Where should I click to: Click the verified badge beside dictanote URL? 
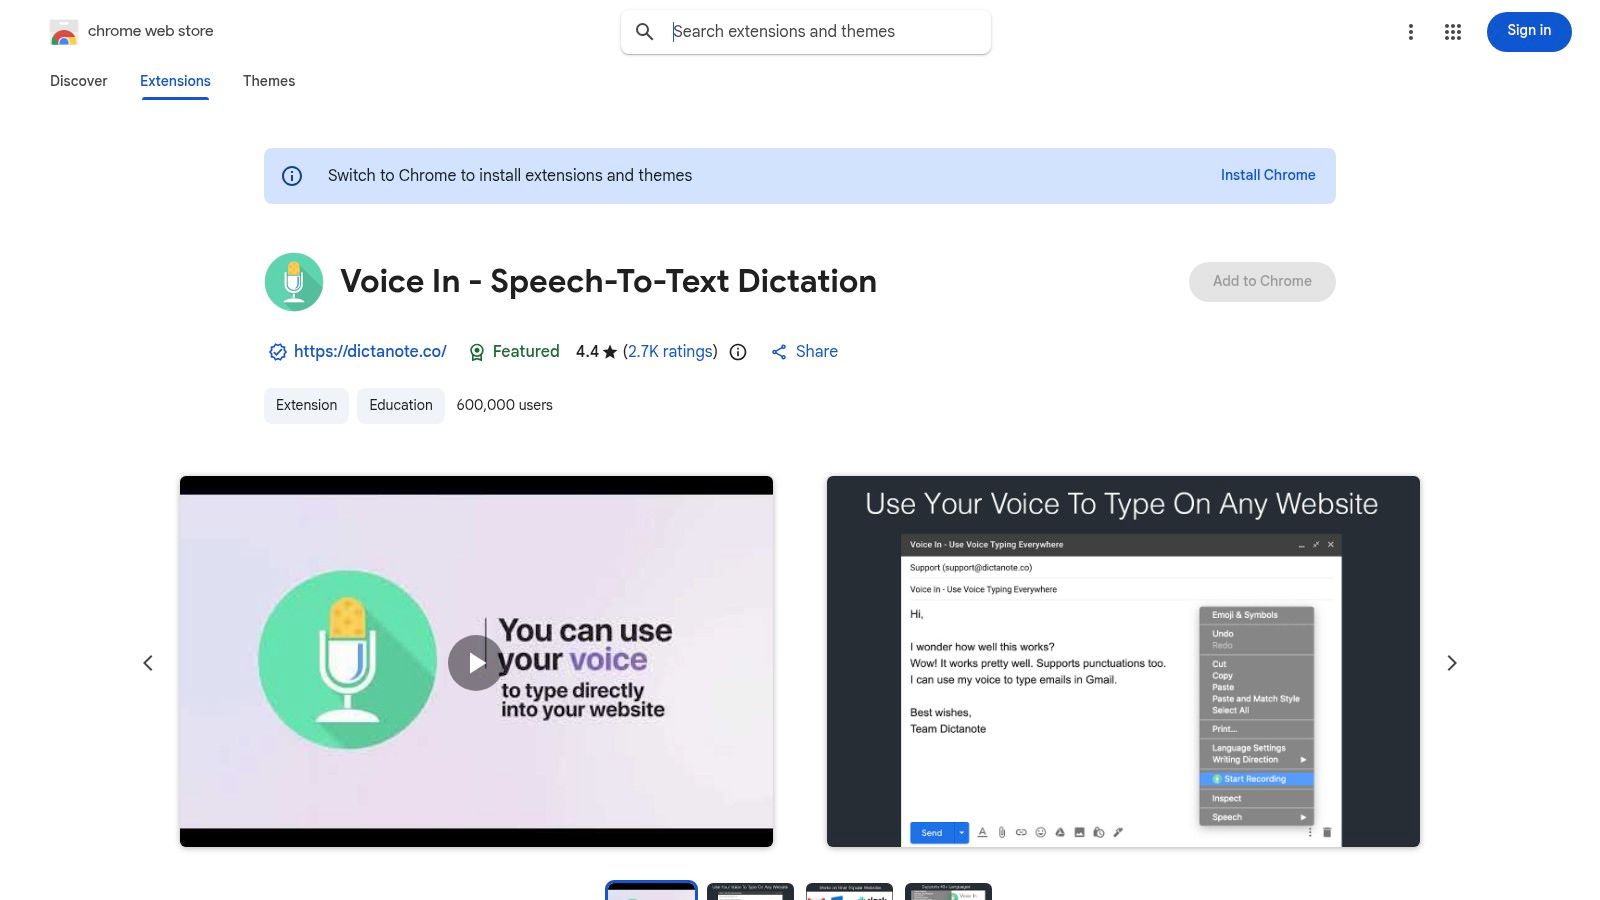coord(278,352)
